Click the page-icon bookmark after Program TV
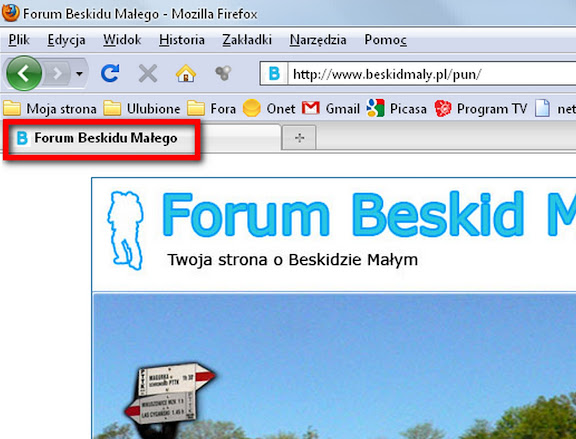Image resolution: width=576 pixels, height=439 pixels. pos(555,108)
